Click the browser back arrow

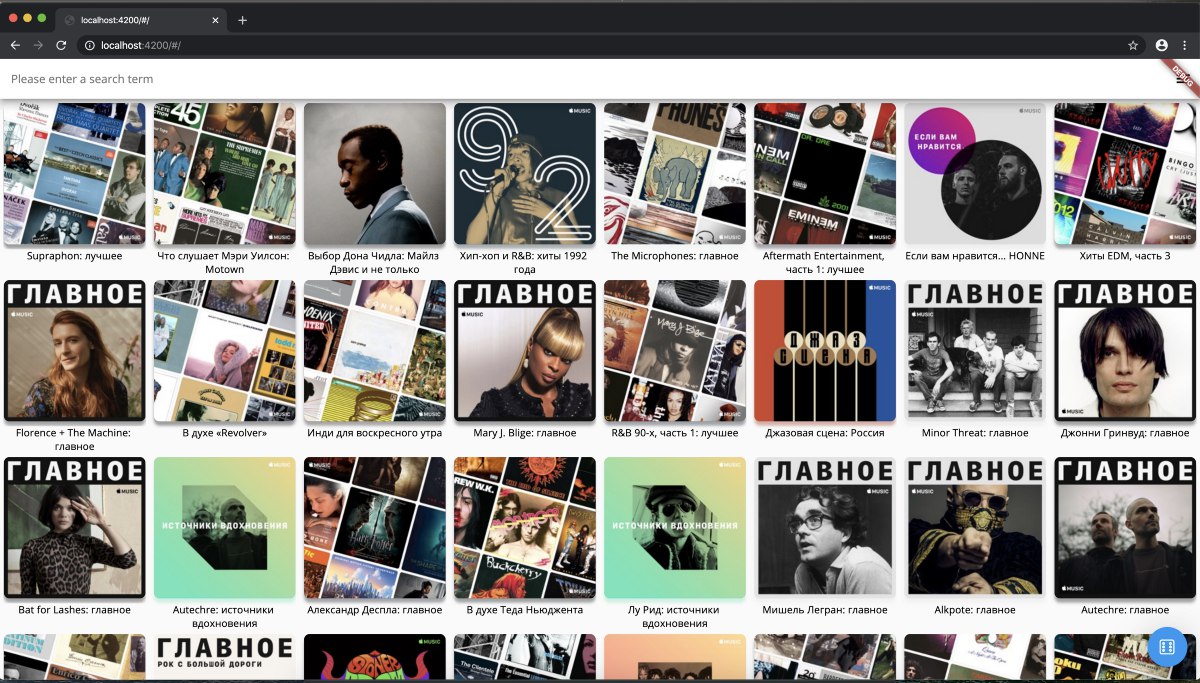(15, 45)
